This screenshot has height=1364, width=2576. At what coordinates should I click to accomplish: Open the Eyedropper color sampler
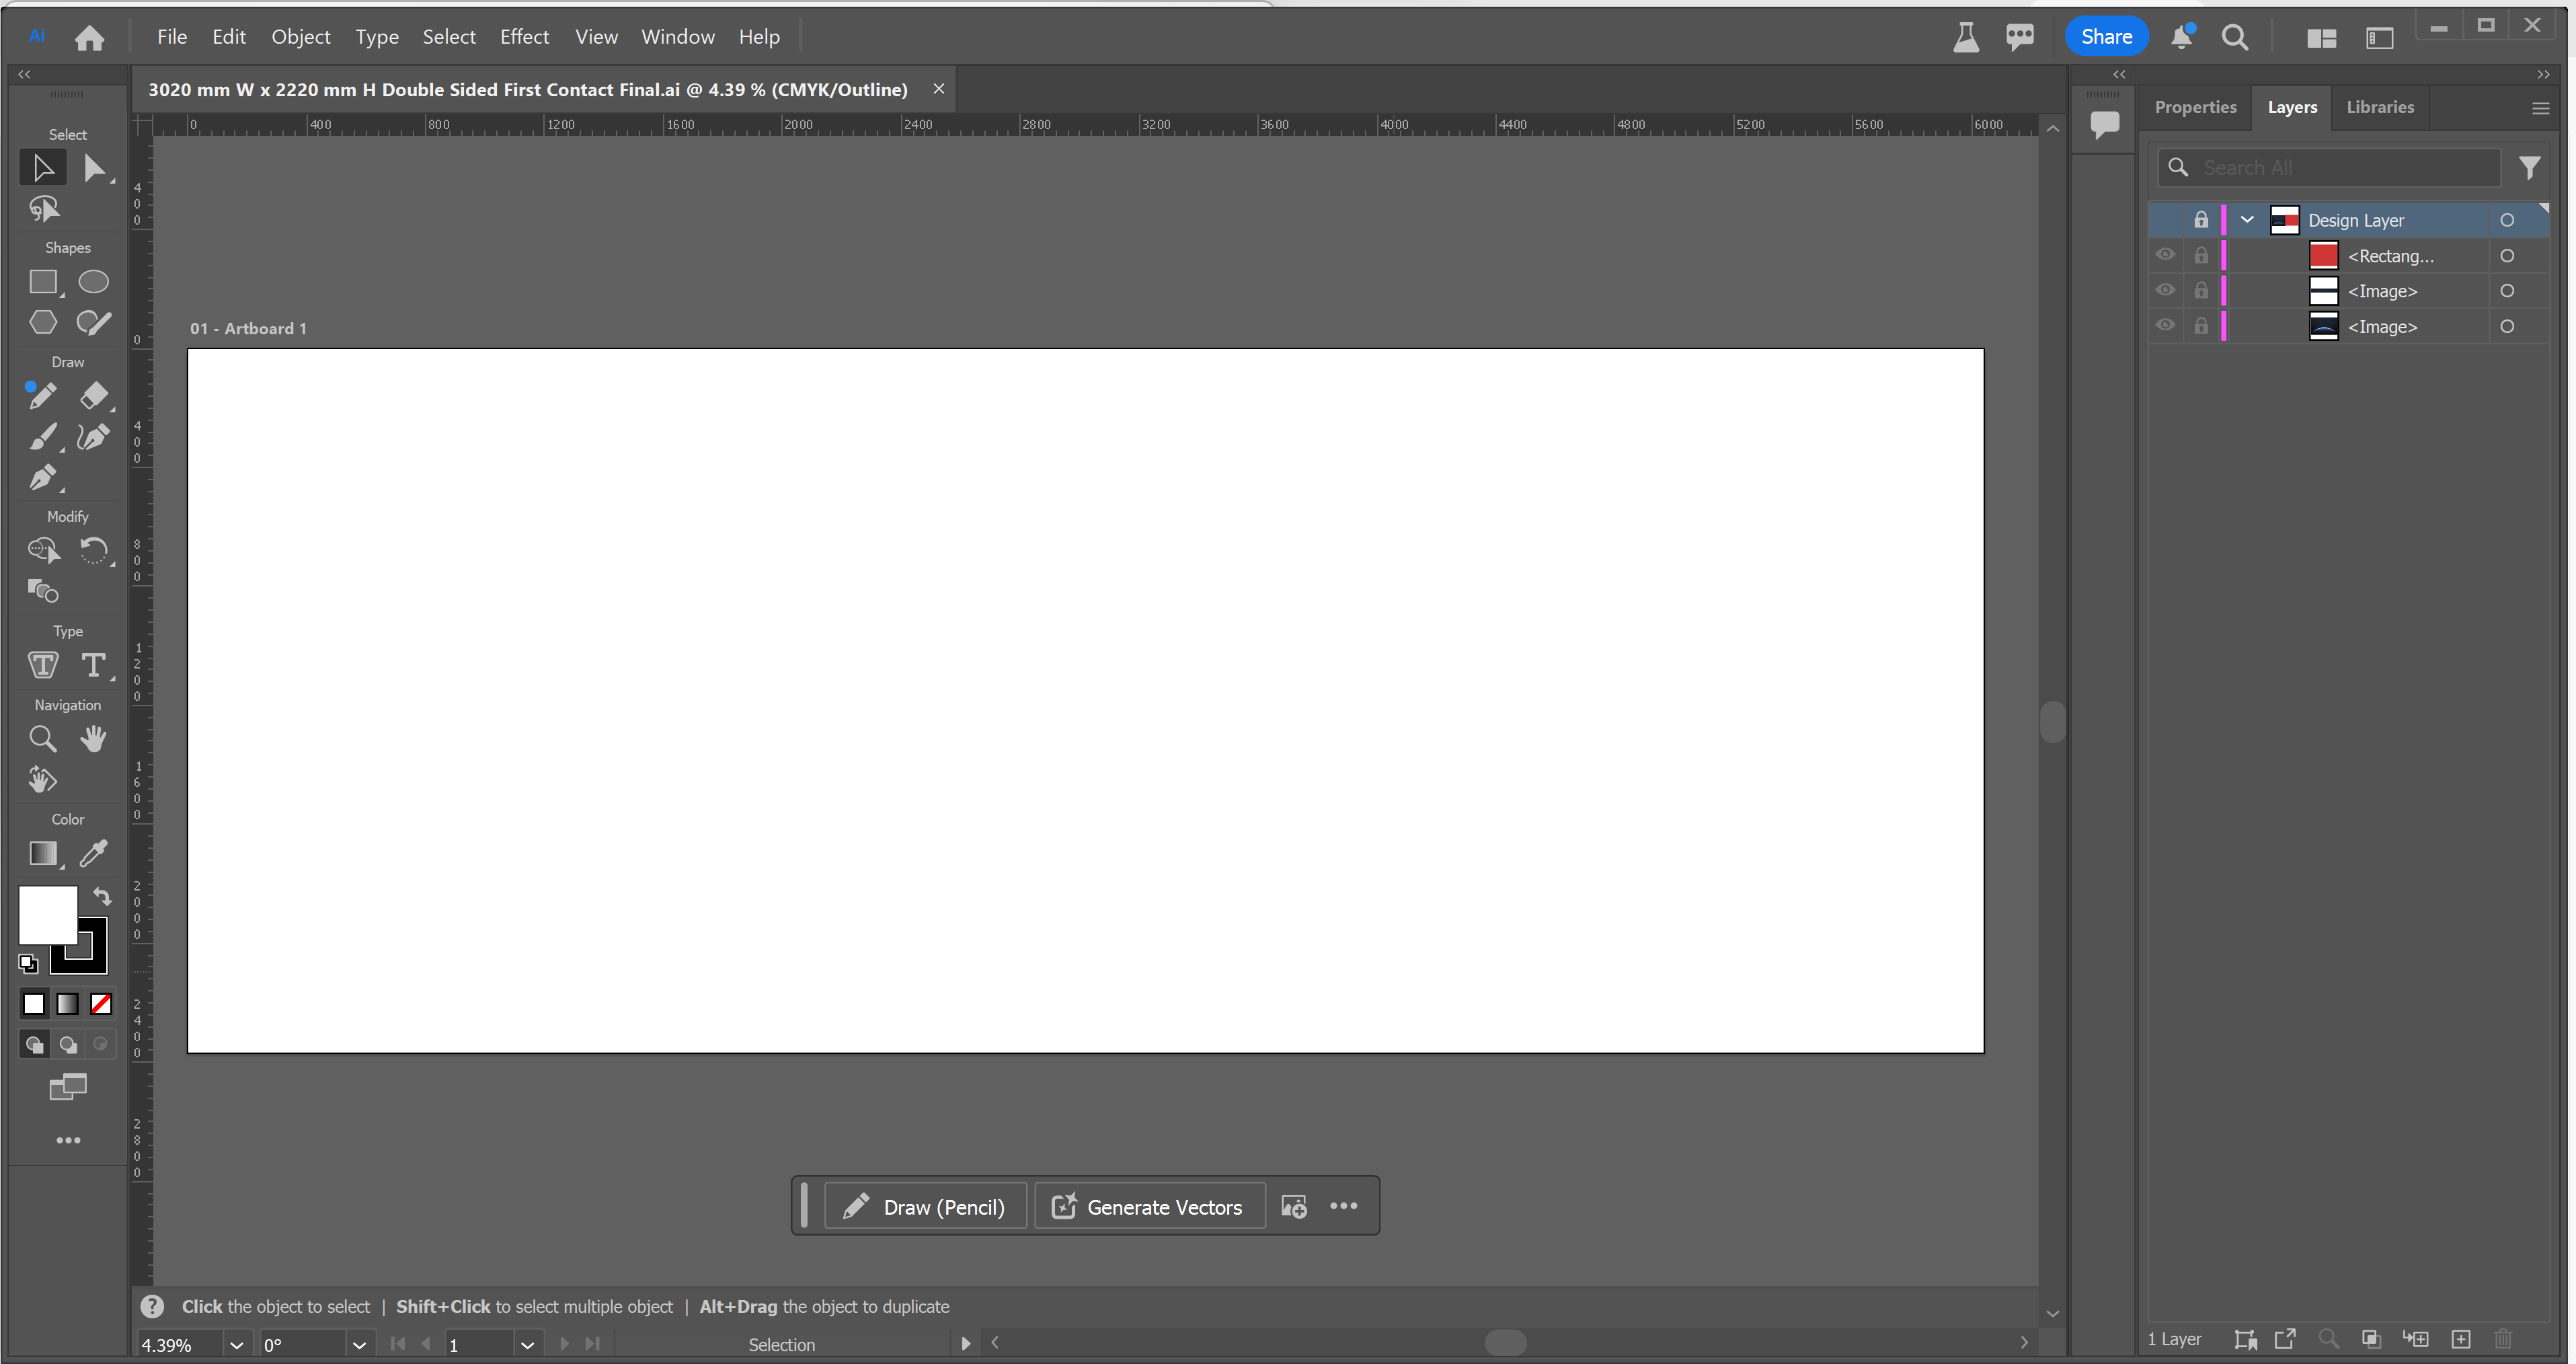coord(93,853)
